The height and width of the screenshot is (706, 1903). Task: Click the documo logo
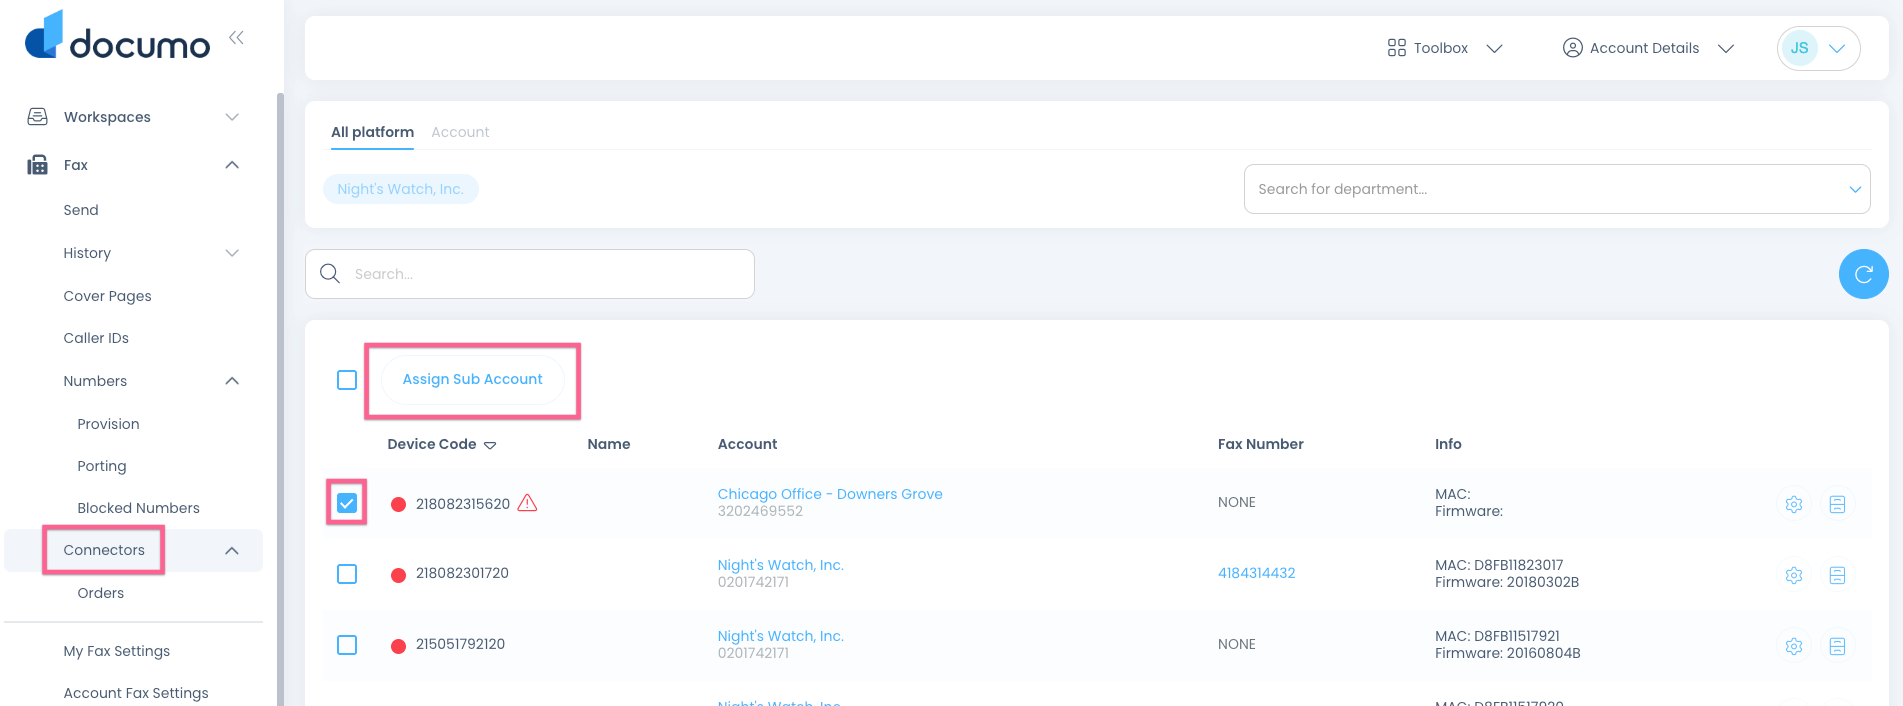pyautogui.click(x=117, y=37)
